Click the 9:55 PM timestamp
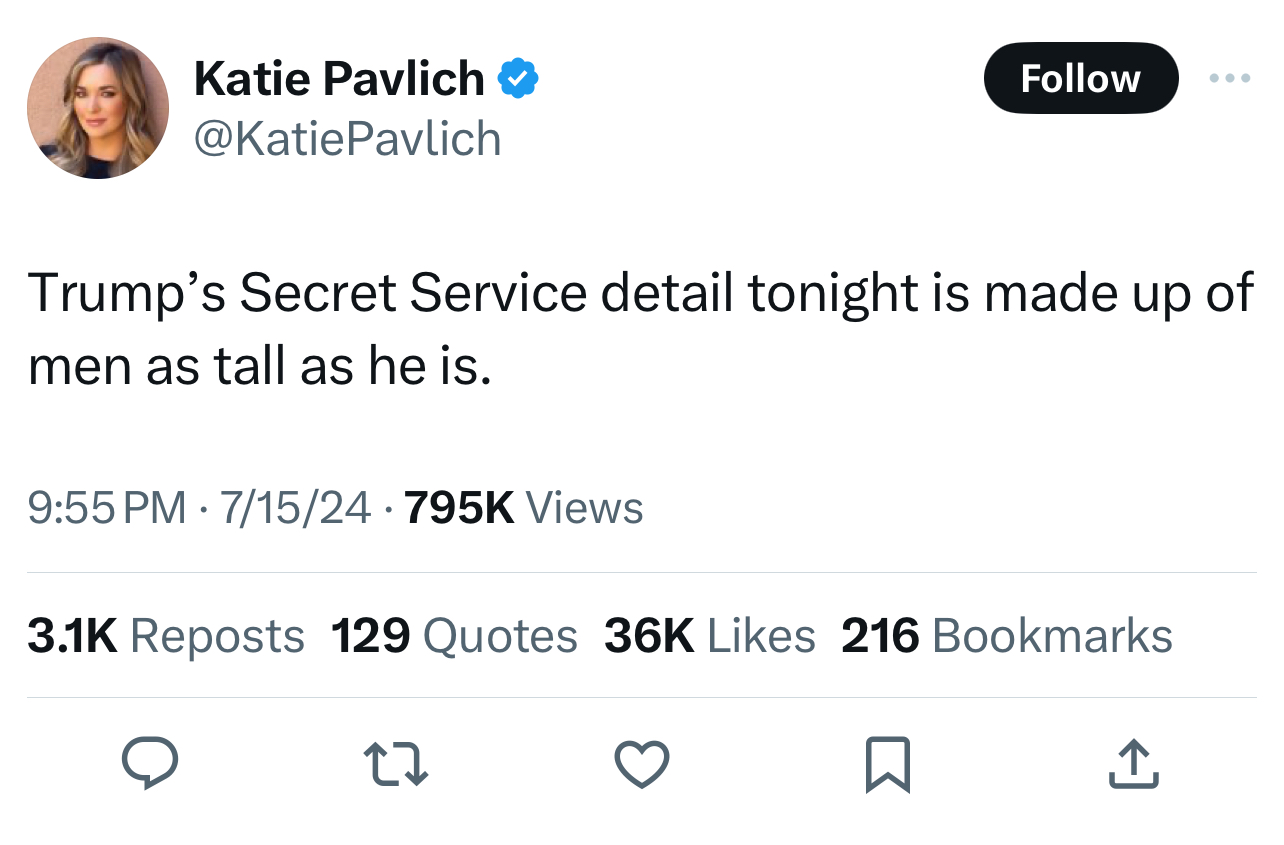1284x845 pixels. (107, 508)
